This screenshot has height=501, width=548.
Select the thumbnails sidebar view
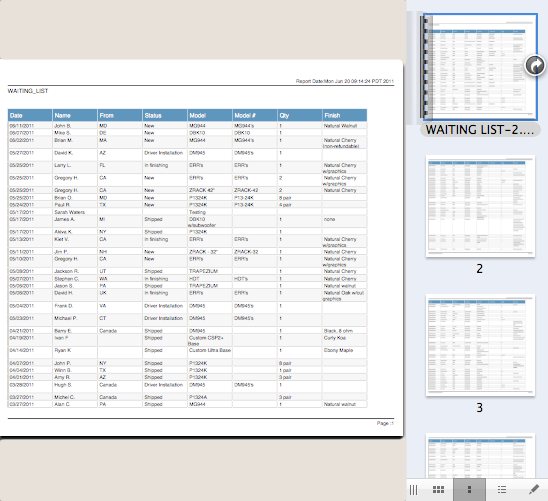point(469,489)
